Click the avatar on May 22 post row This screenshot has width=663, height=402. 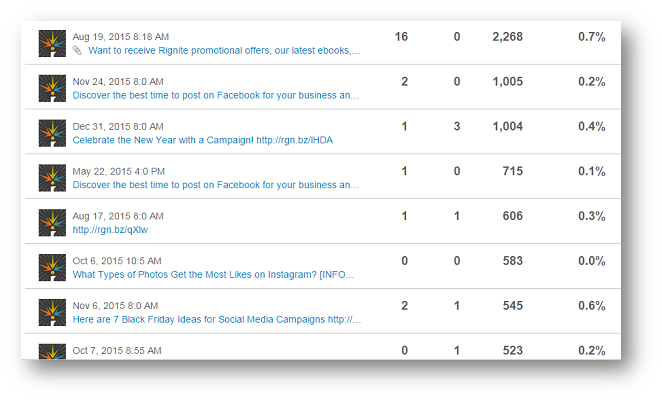pyautogui.click(x=52, y=178)
